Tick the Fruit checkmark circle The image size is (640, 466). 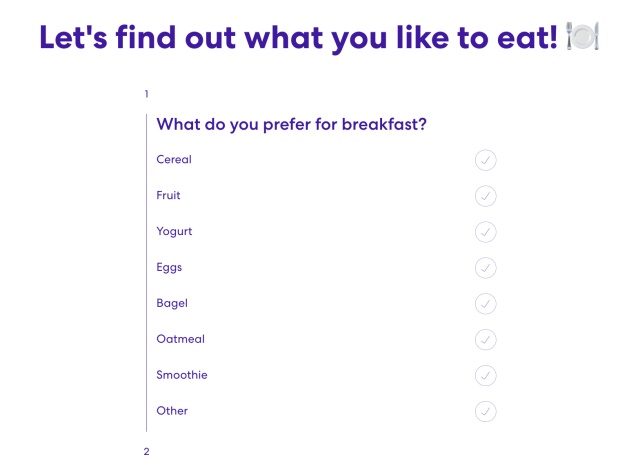(486, 196)
